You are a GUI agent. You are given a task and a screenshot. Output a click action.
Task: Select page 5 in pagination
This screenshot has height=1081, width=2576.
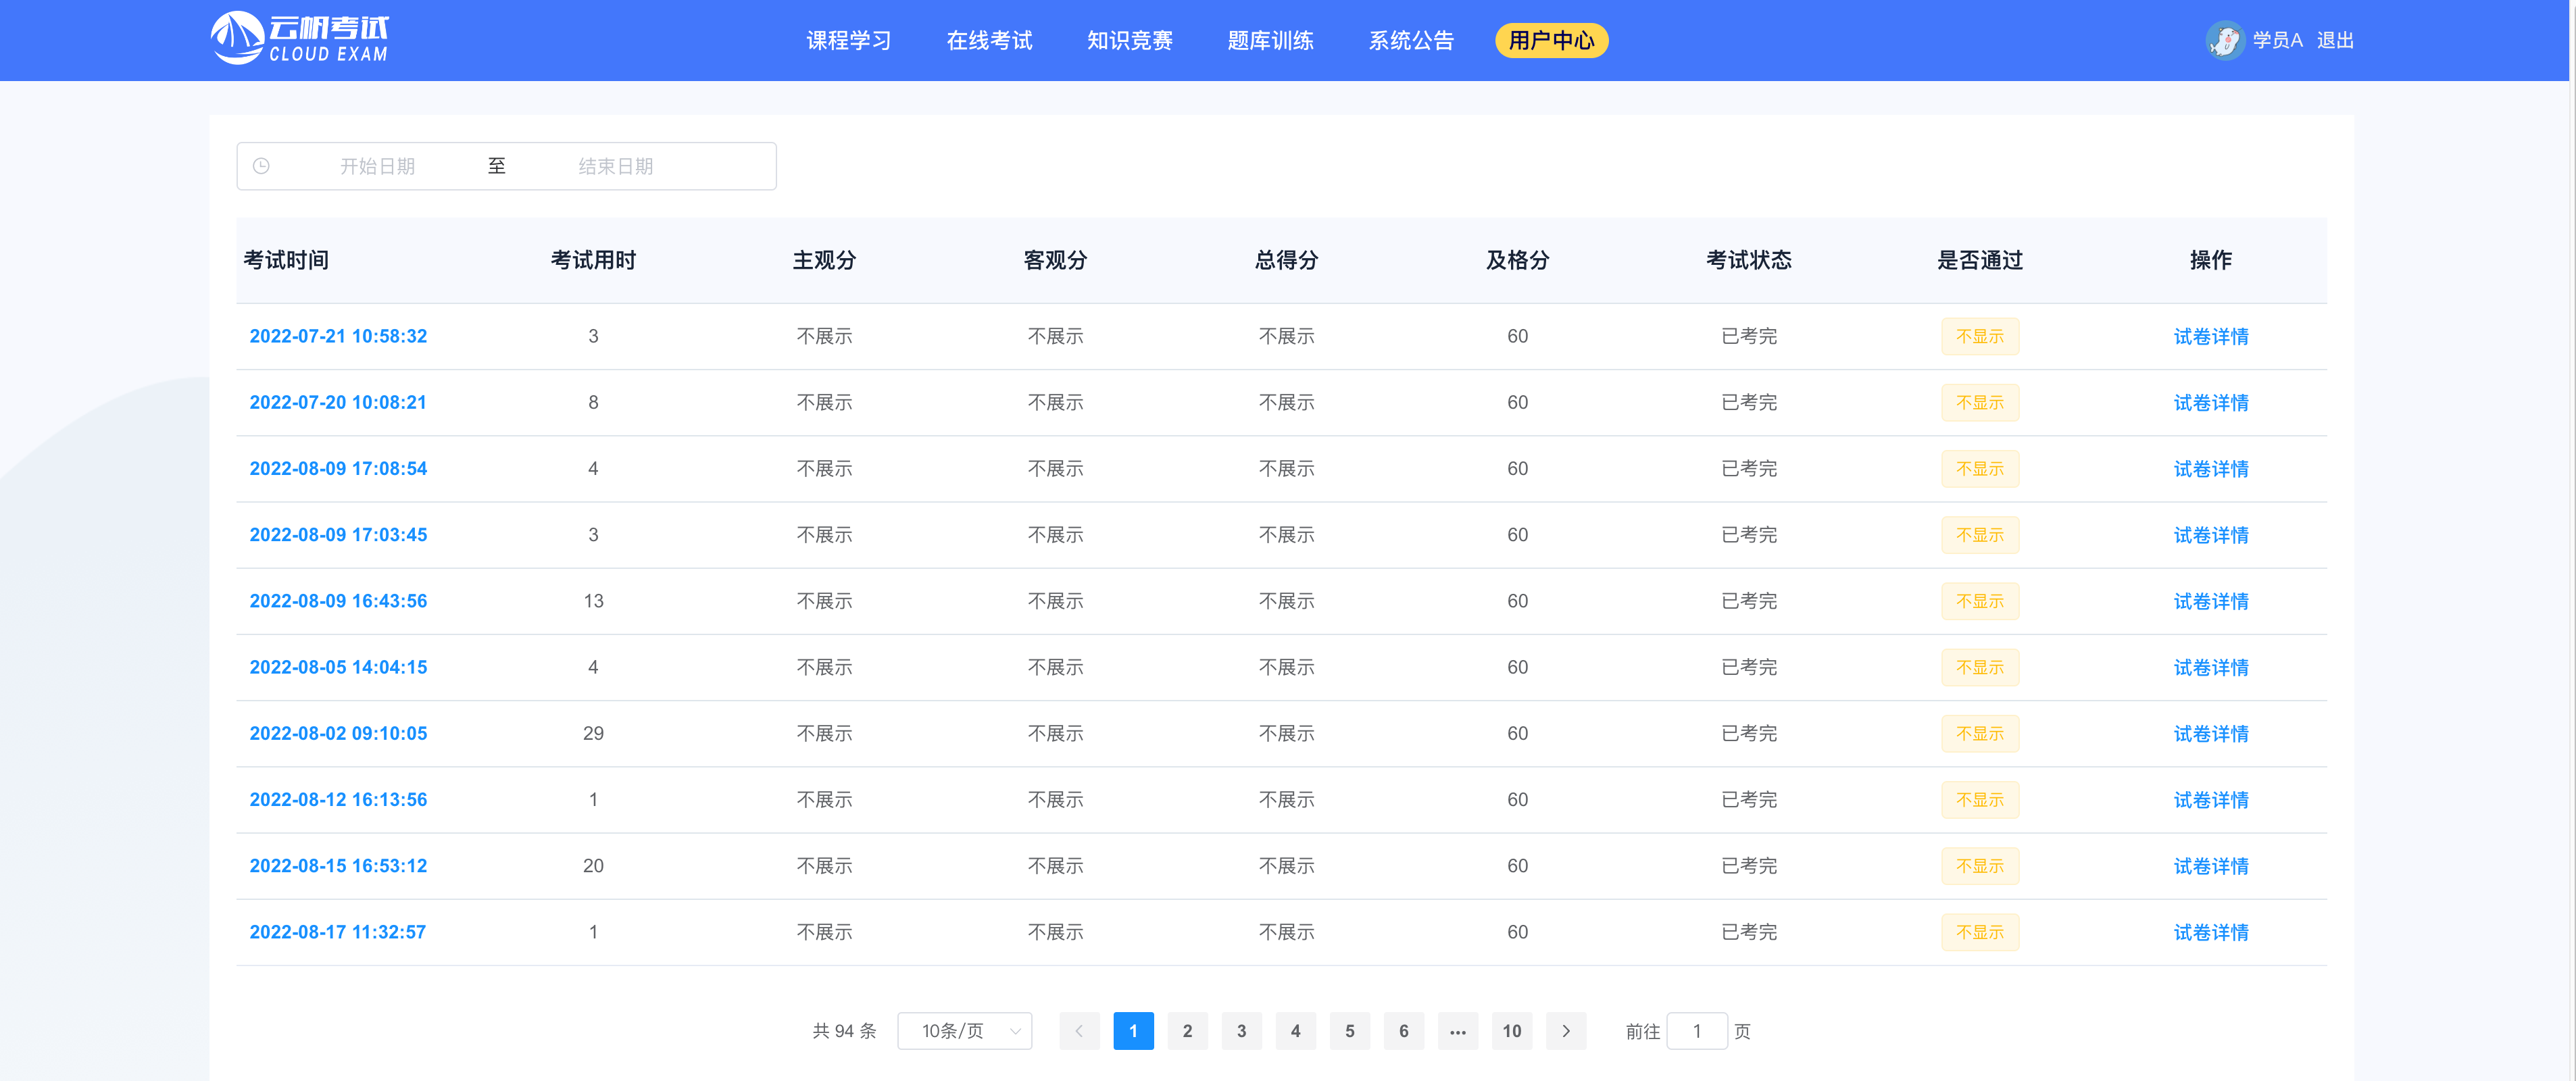tap(1349, 1031)
